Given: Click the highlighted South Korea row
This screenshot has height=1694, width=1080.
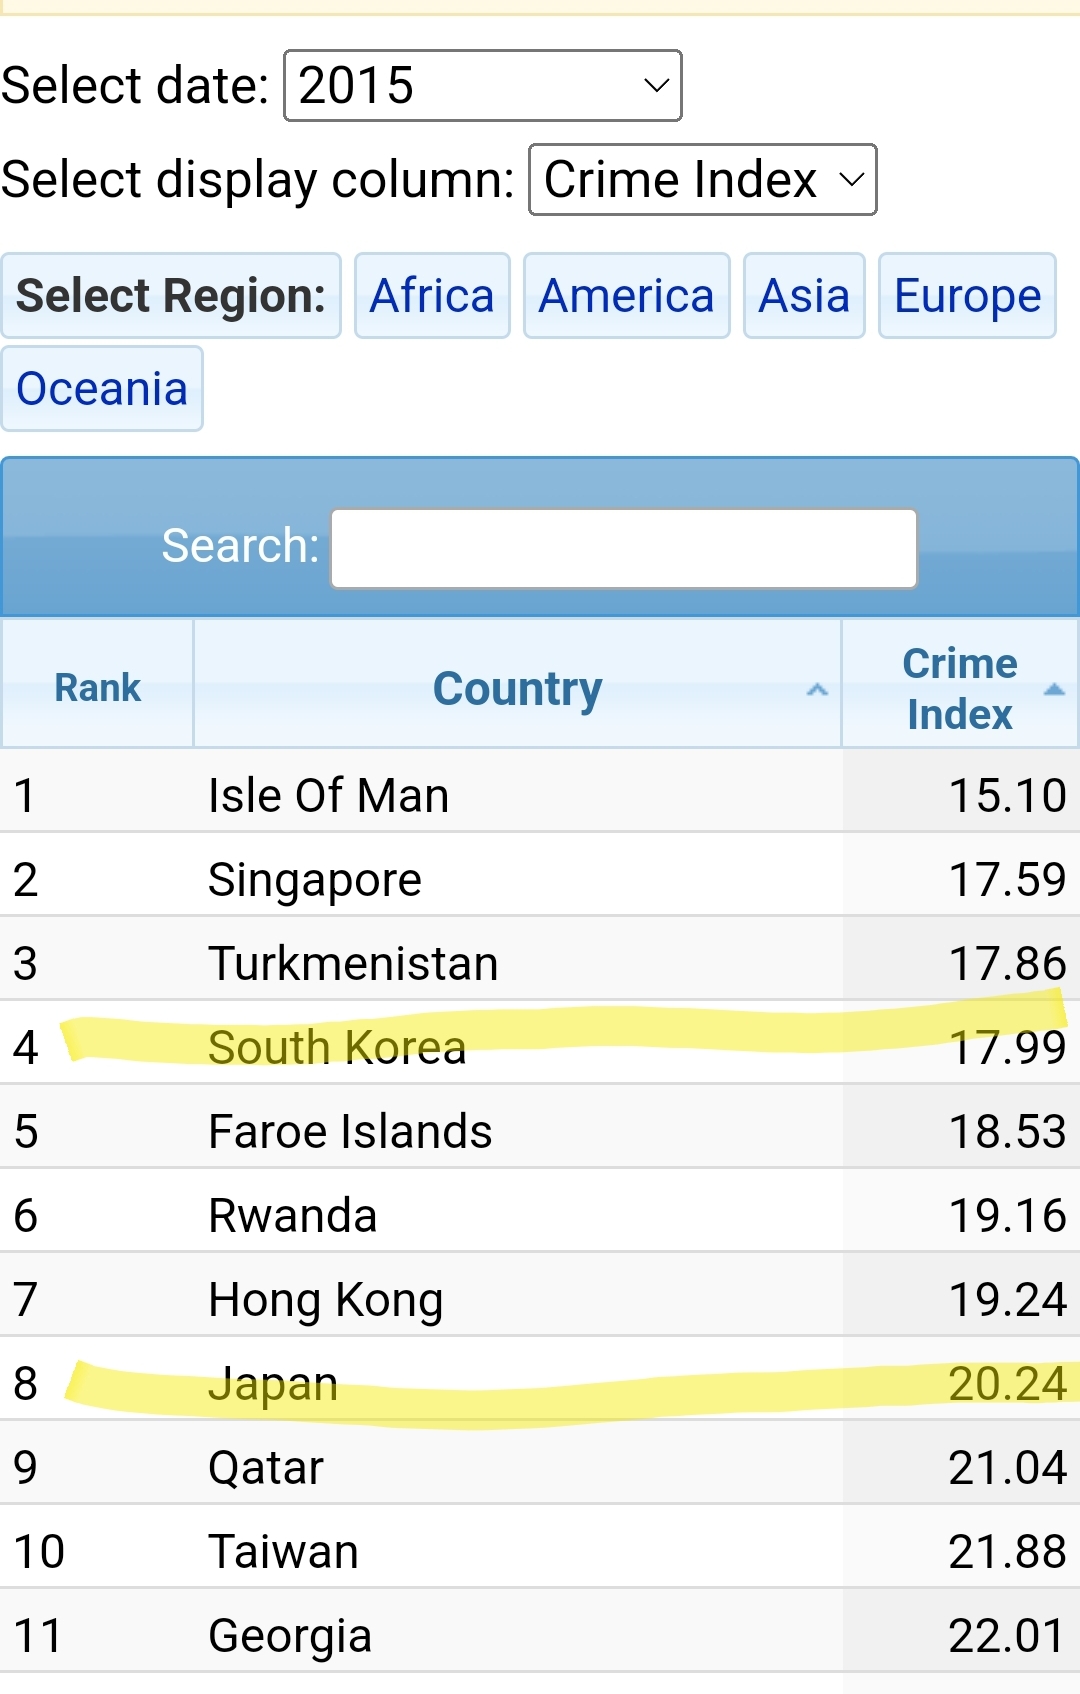Looking at the screenshot, I should click(540, 1047).
